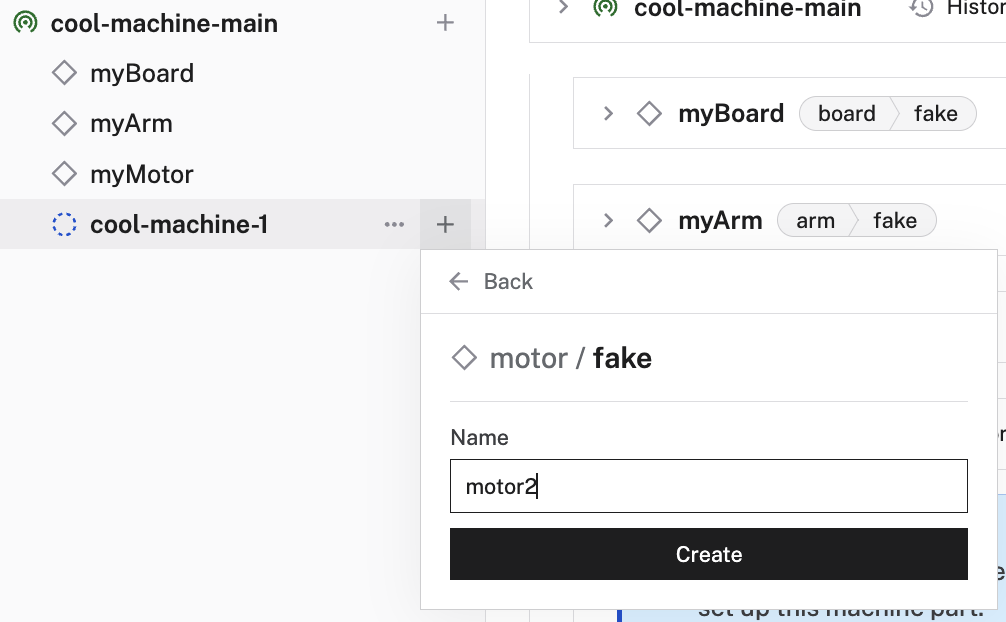Open the three-dot menu on cool-machine-1

[394, 224]
